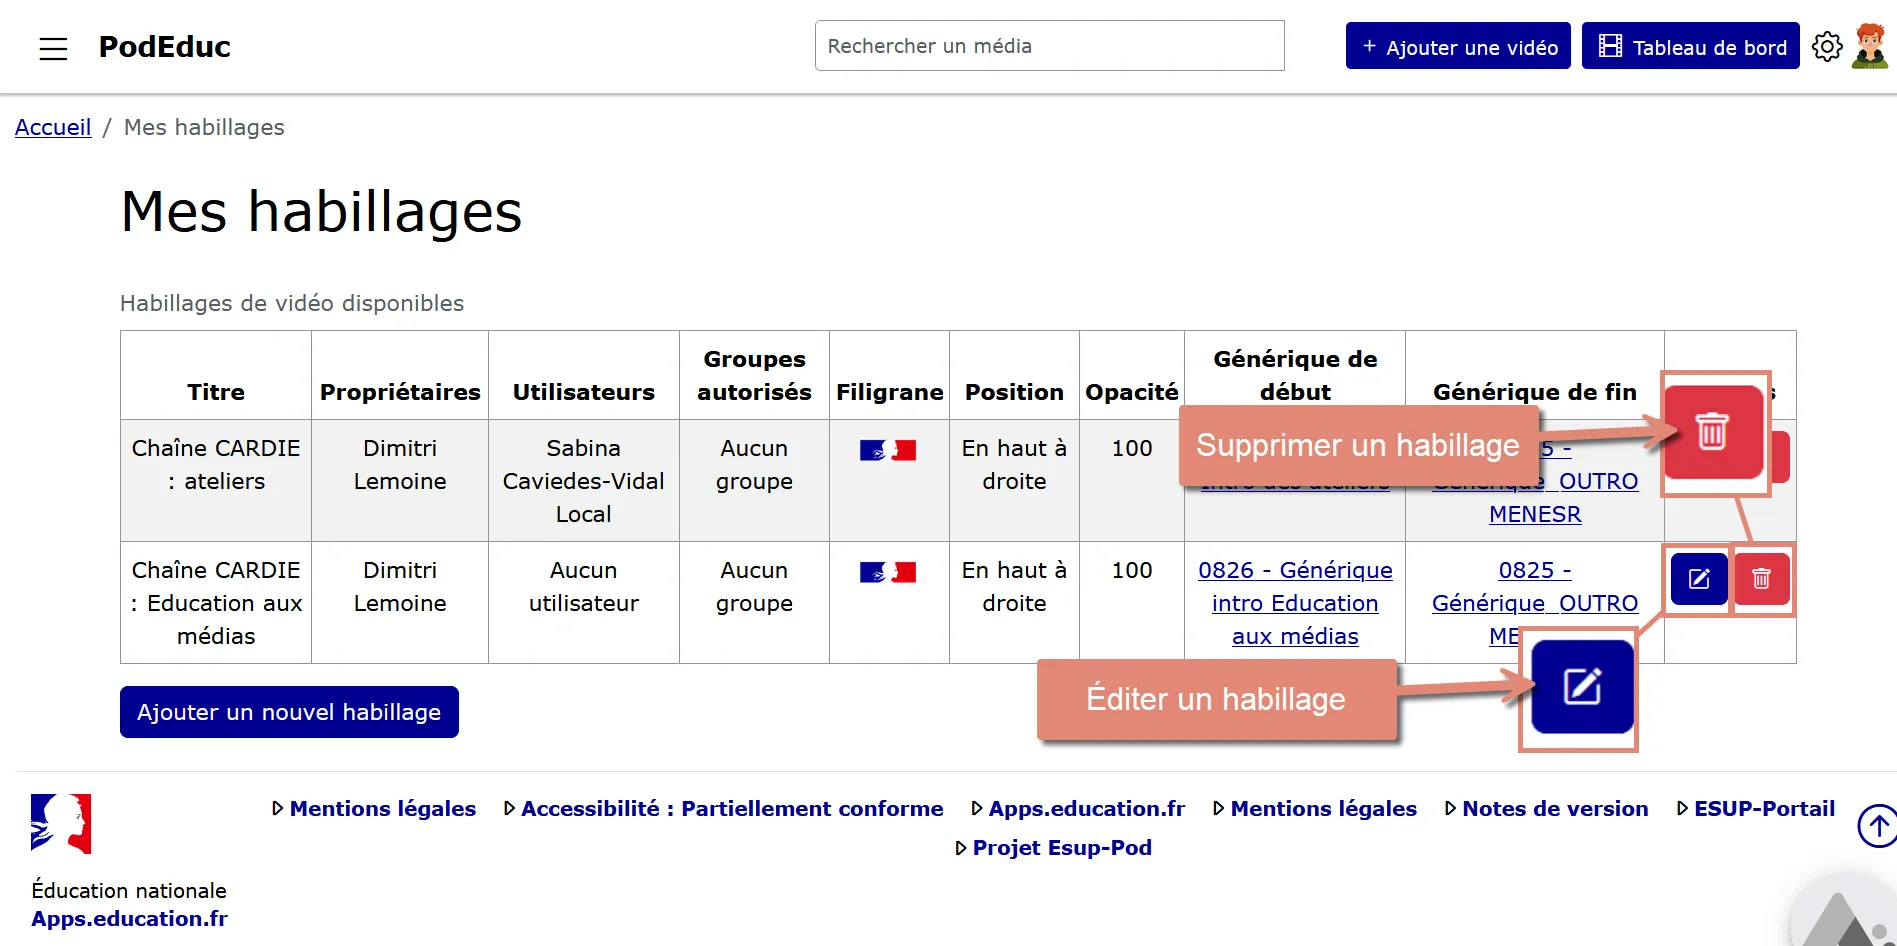
Task: Click the Ajouter une vidéo button
Action: [1458, 46]
